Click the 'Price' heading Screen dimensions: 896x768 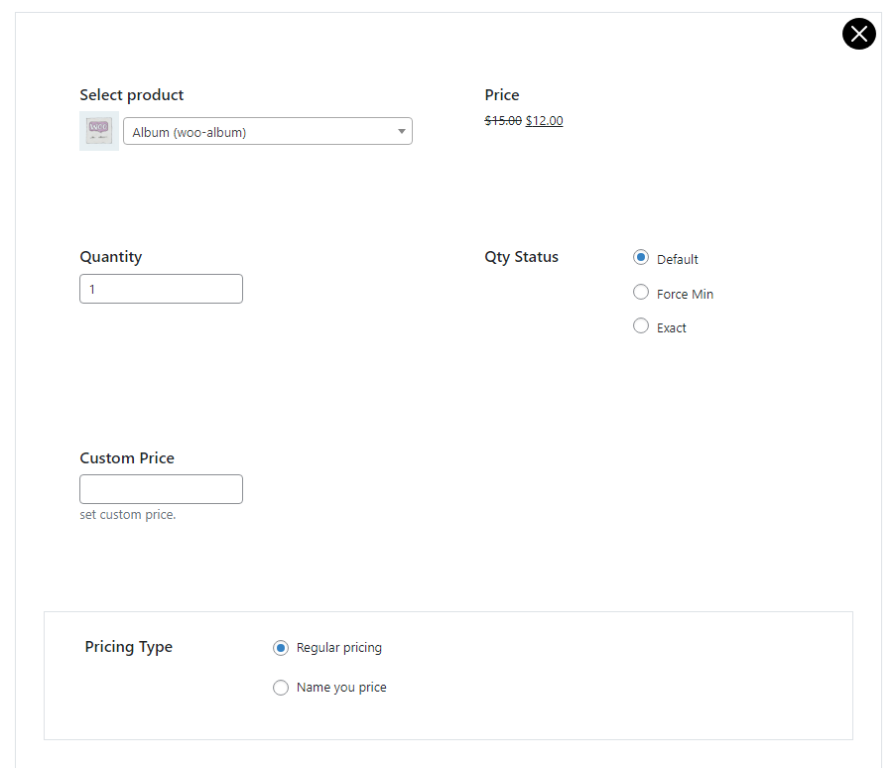click(x=502, y=95)
